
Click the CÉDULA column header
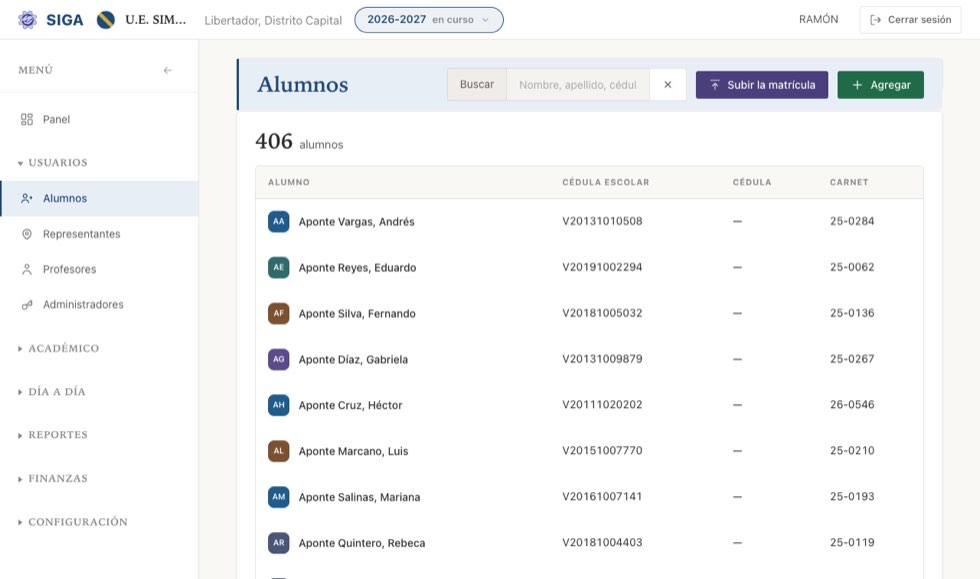752,183
